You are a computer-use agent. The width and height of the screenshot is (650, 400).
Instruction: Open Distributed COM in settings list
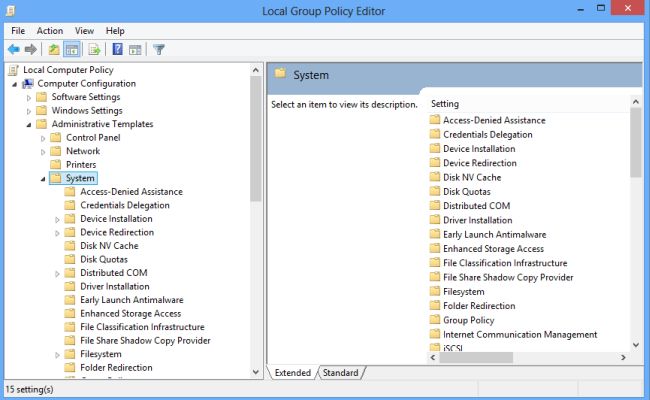click(x=477, y=206)
